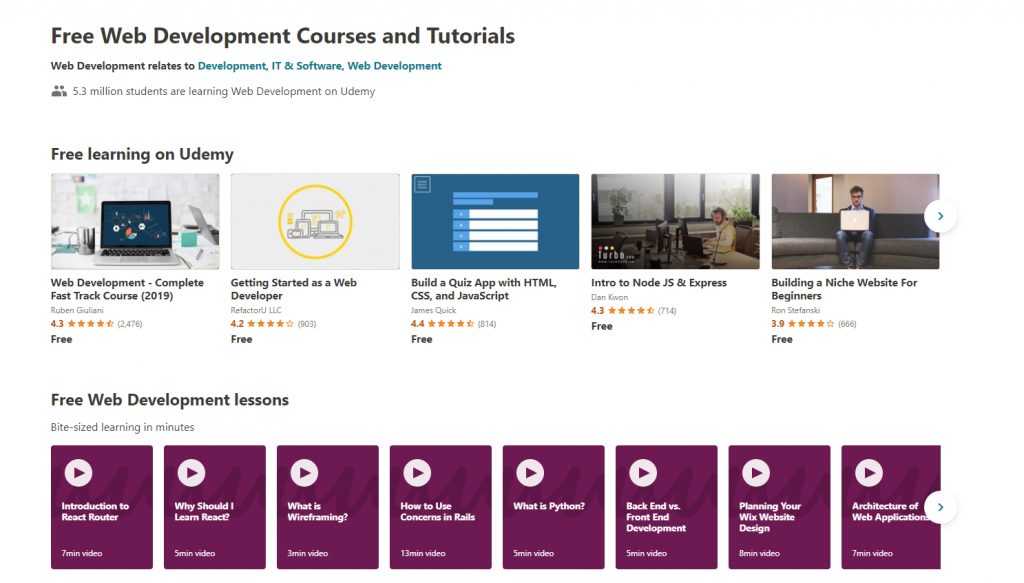Screen dimensions: 1024x583
Task: Play the What is Python lesson
Action: tap(530, 473)
